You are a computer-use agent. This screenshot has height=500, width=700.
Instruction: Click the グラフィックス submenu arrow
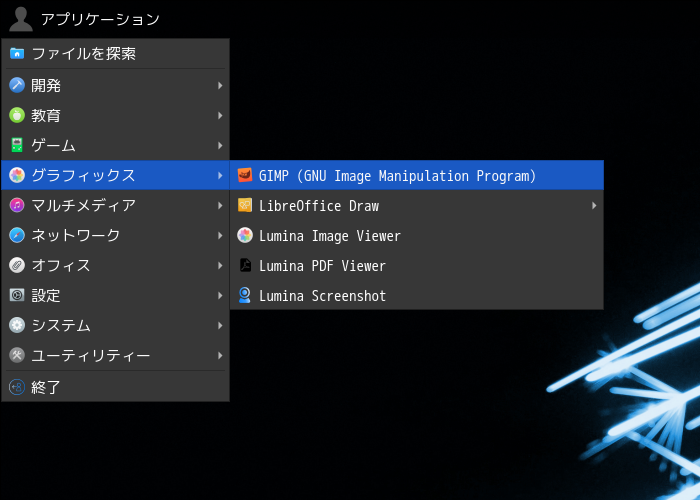coord(220,175)
